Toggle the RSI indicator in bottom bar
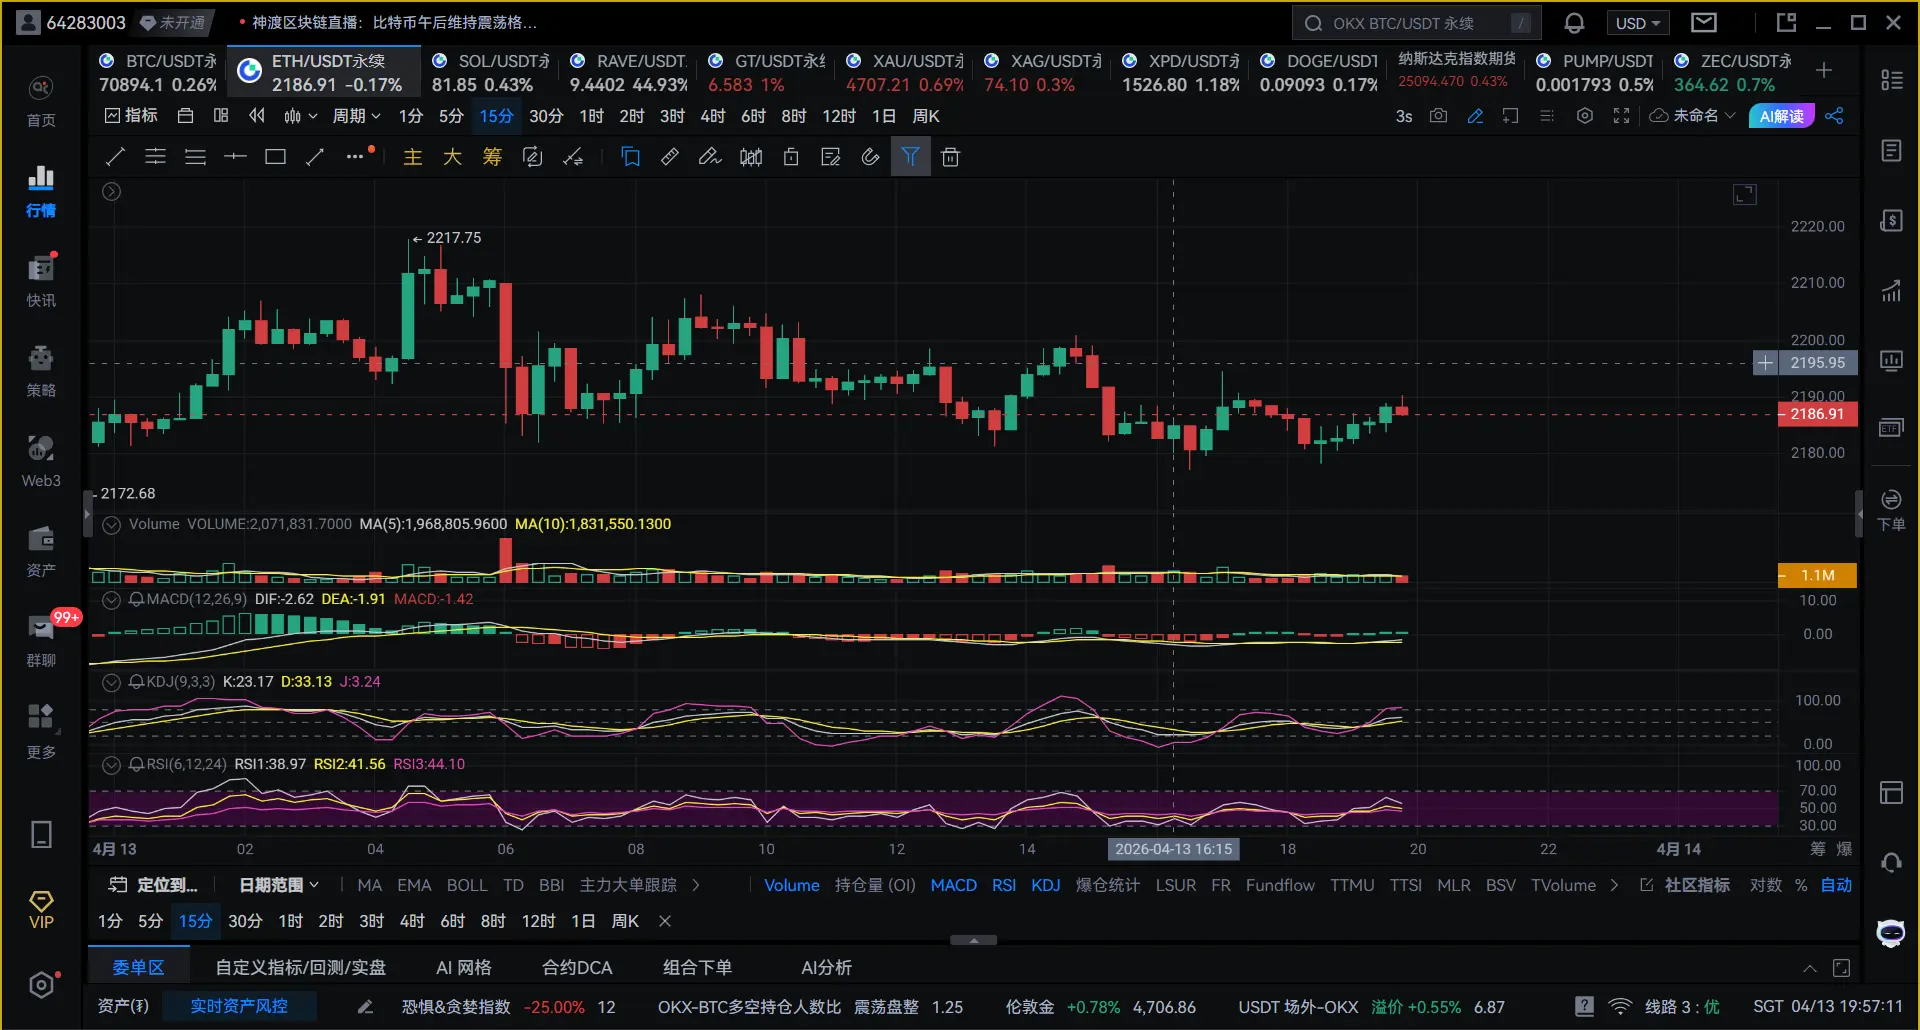This screenshot has width=1920, height=1030. point(1003,885)
